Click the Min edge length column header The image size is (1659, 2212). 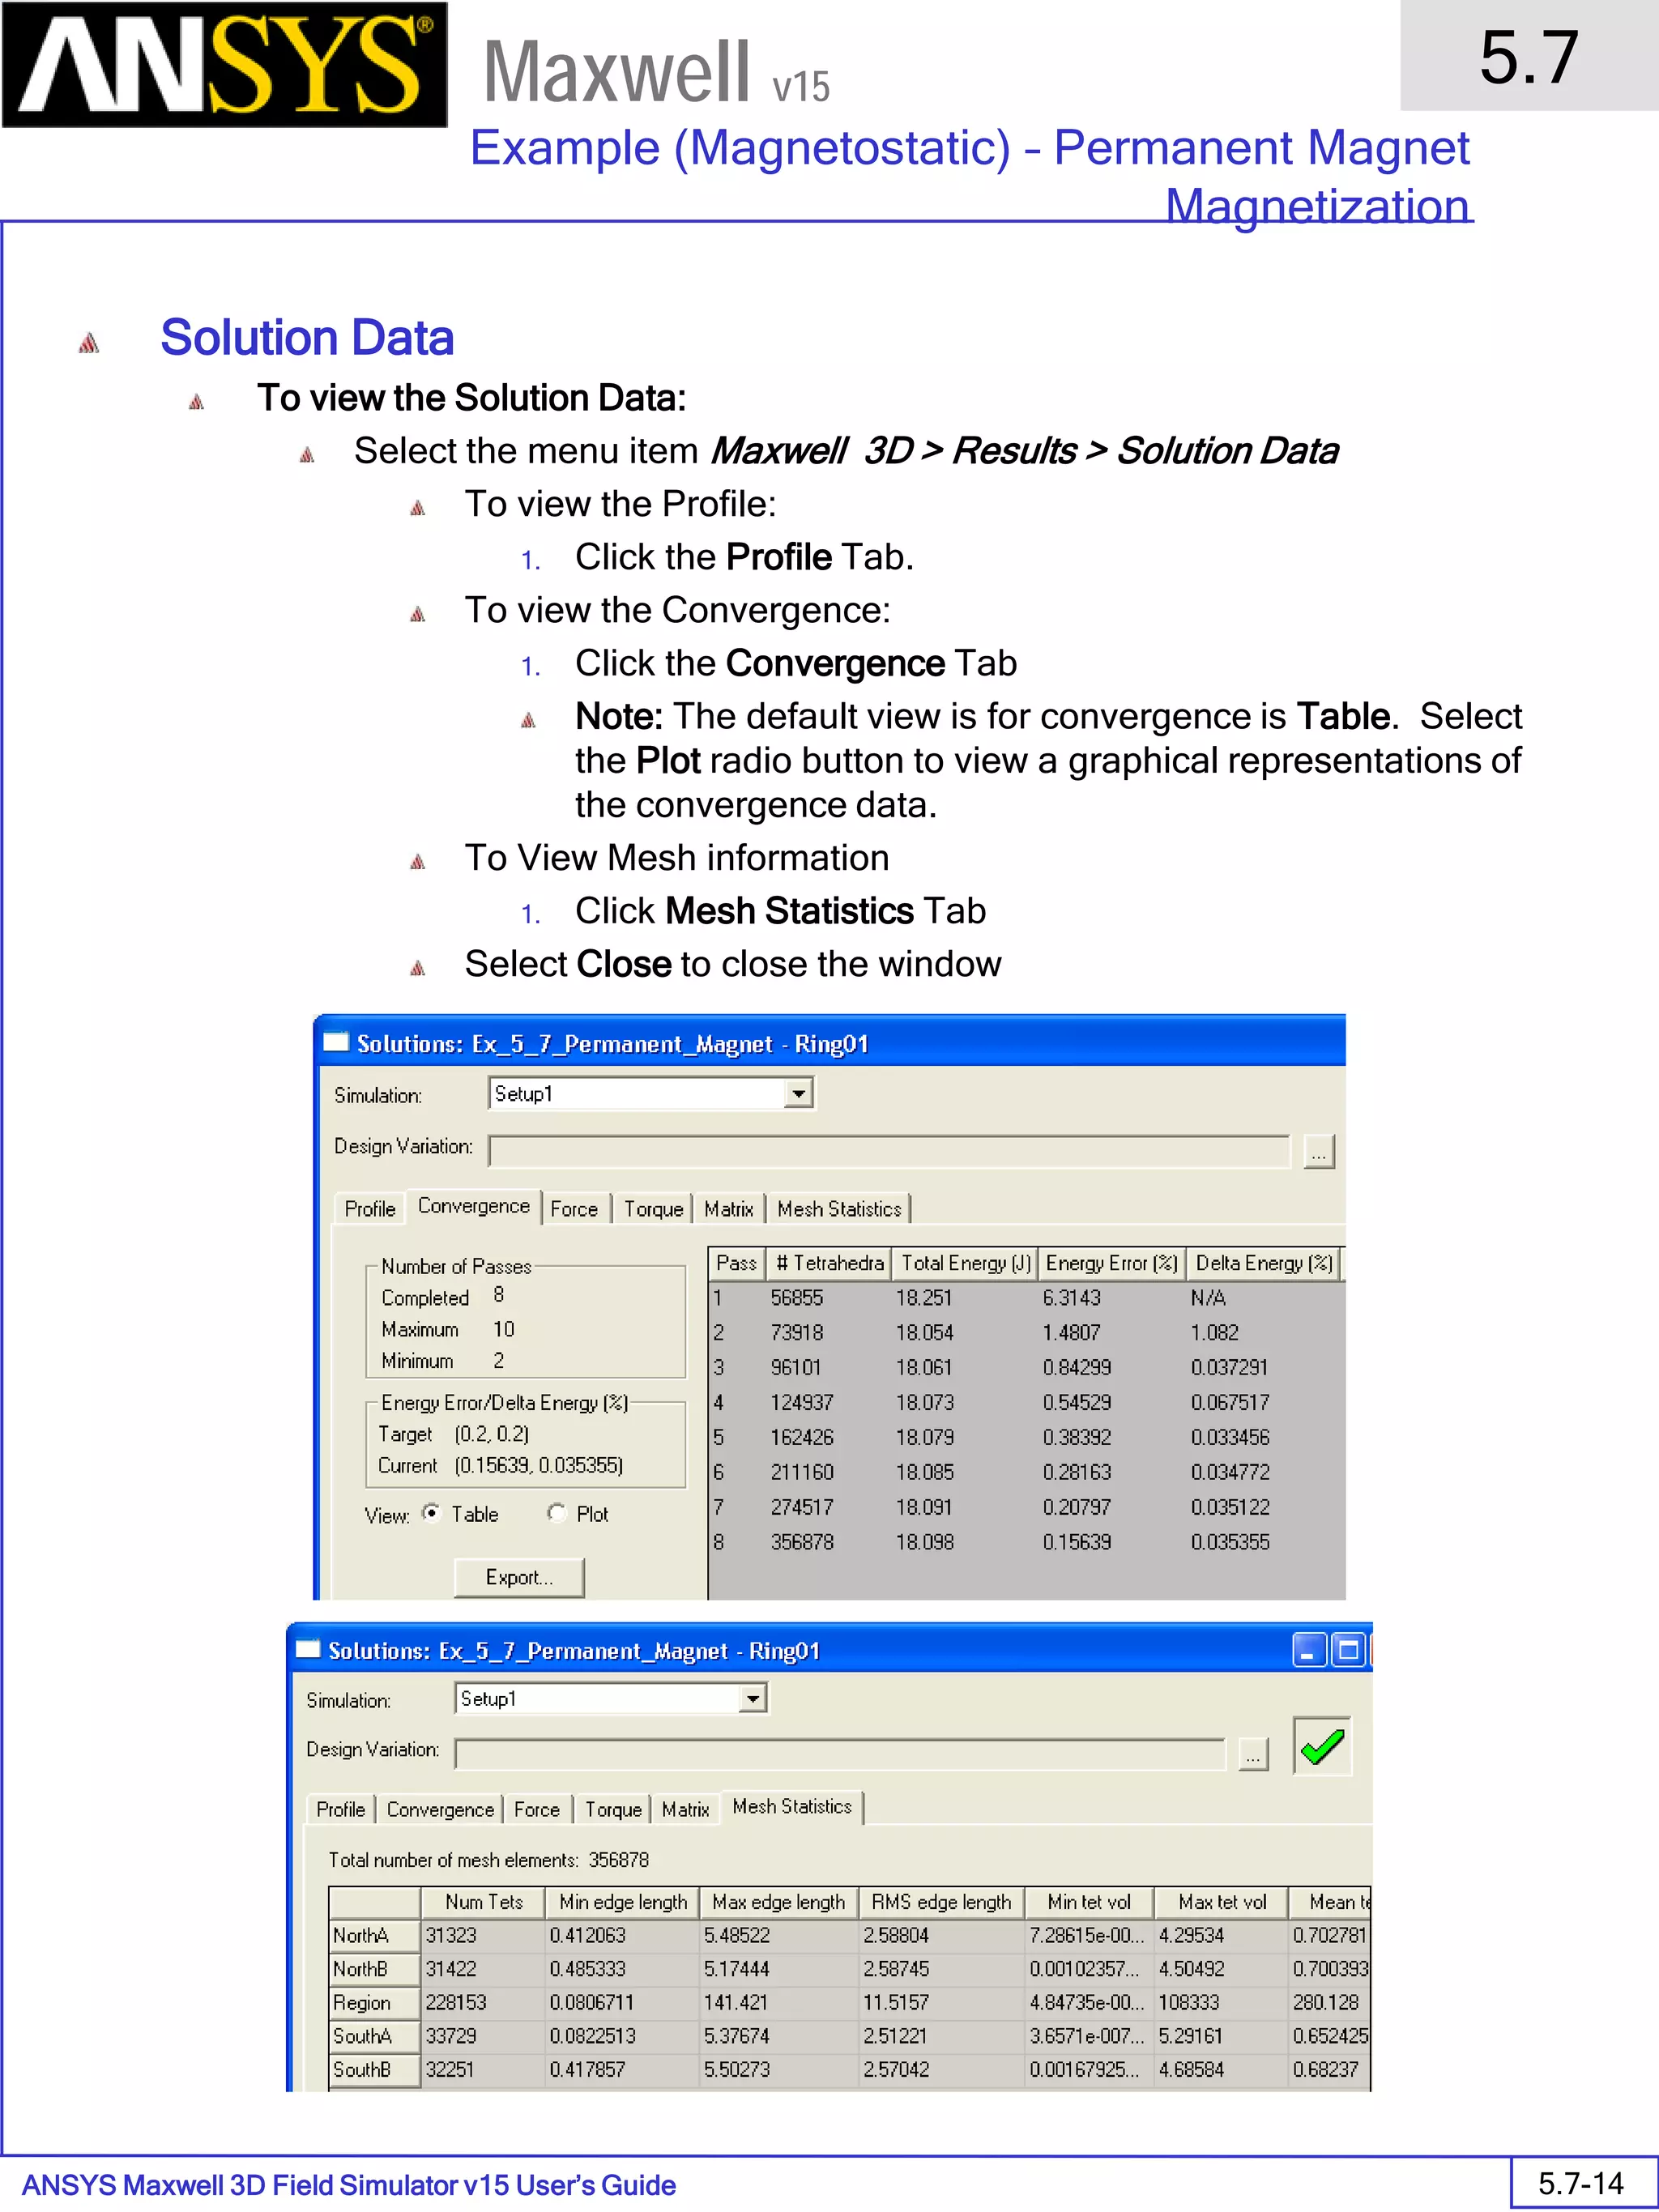pyautogui.click(x=622, y=1902)
